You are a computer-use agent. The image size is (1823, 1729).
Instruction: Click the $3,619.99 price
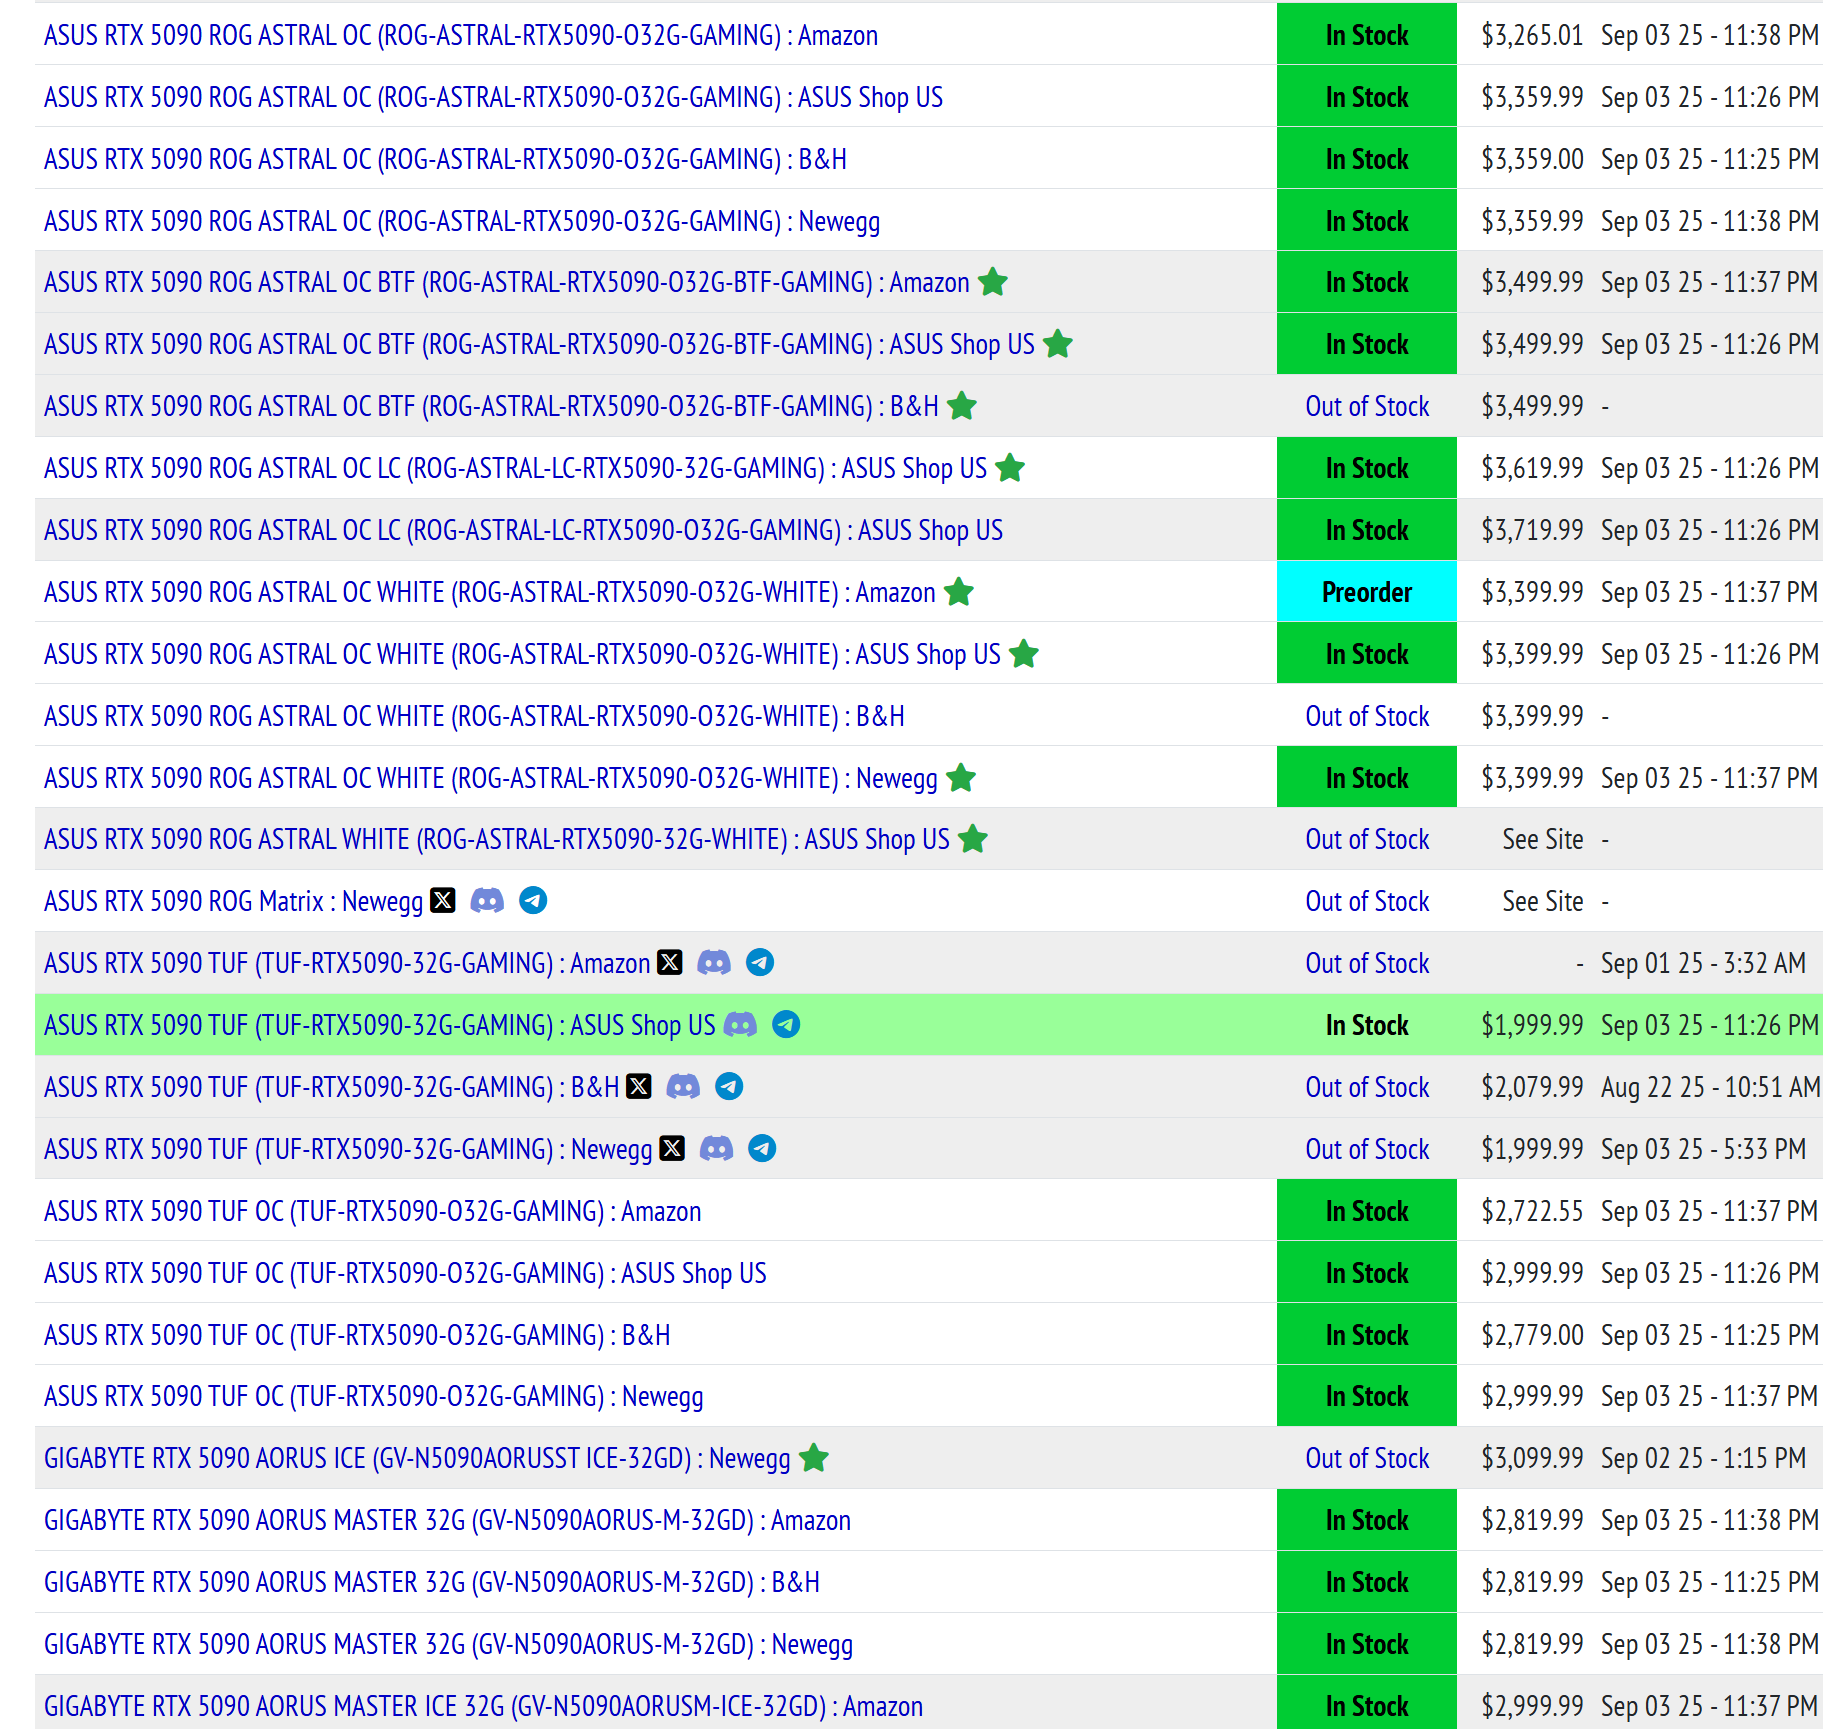[1532, 468]
